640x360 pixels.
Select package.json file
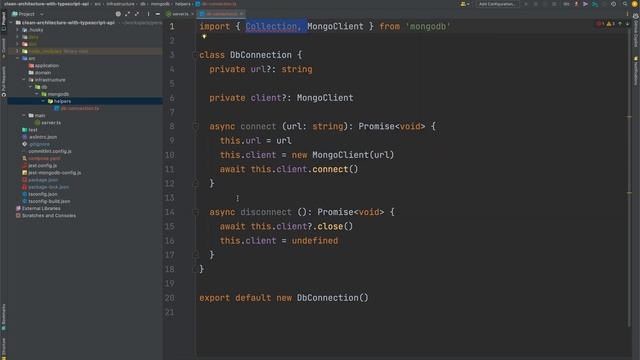[x=43, y=180]
